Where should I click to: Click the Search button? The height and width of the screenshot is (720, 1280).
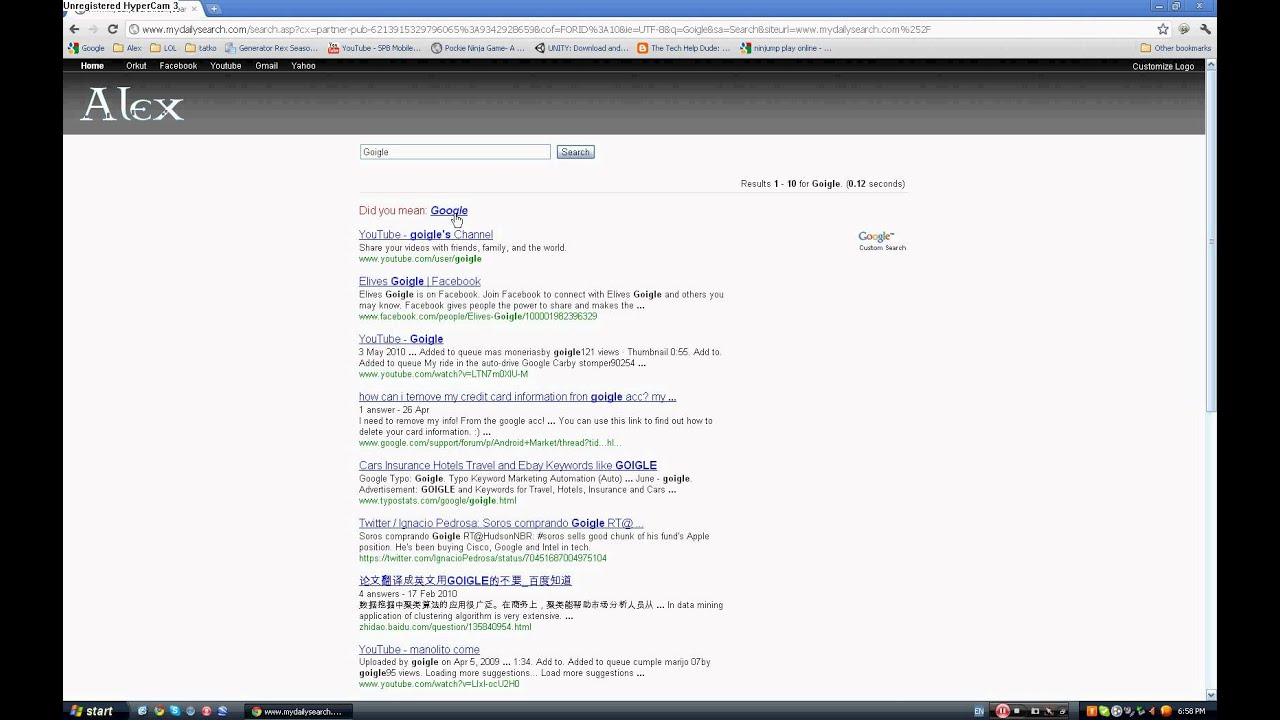coord(575,152)
